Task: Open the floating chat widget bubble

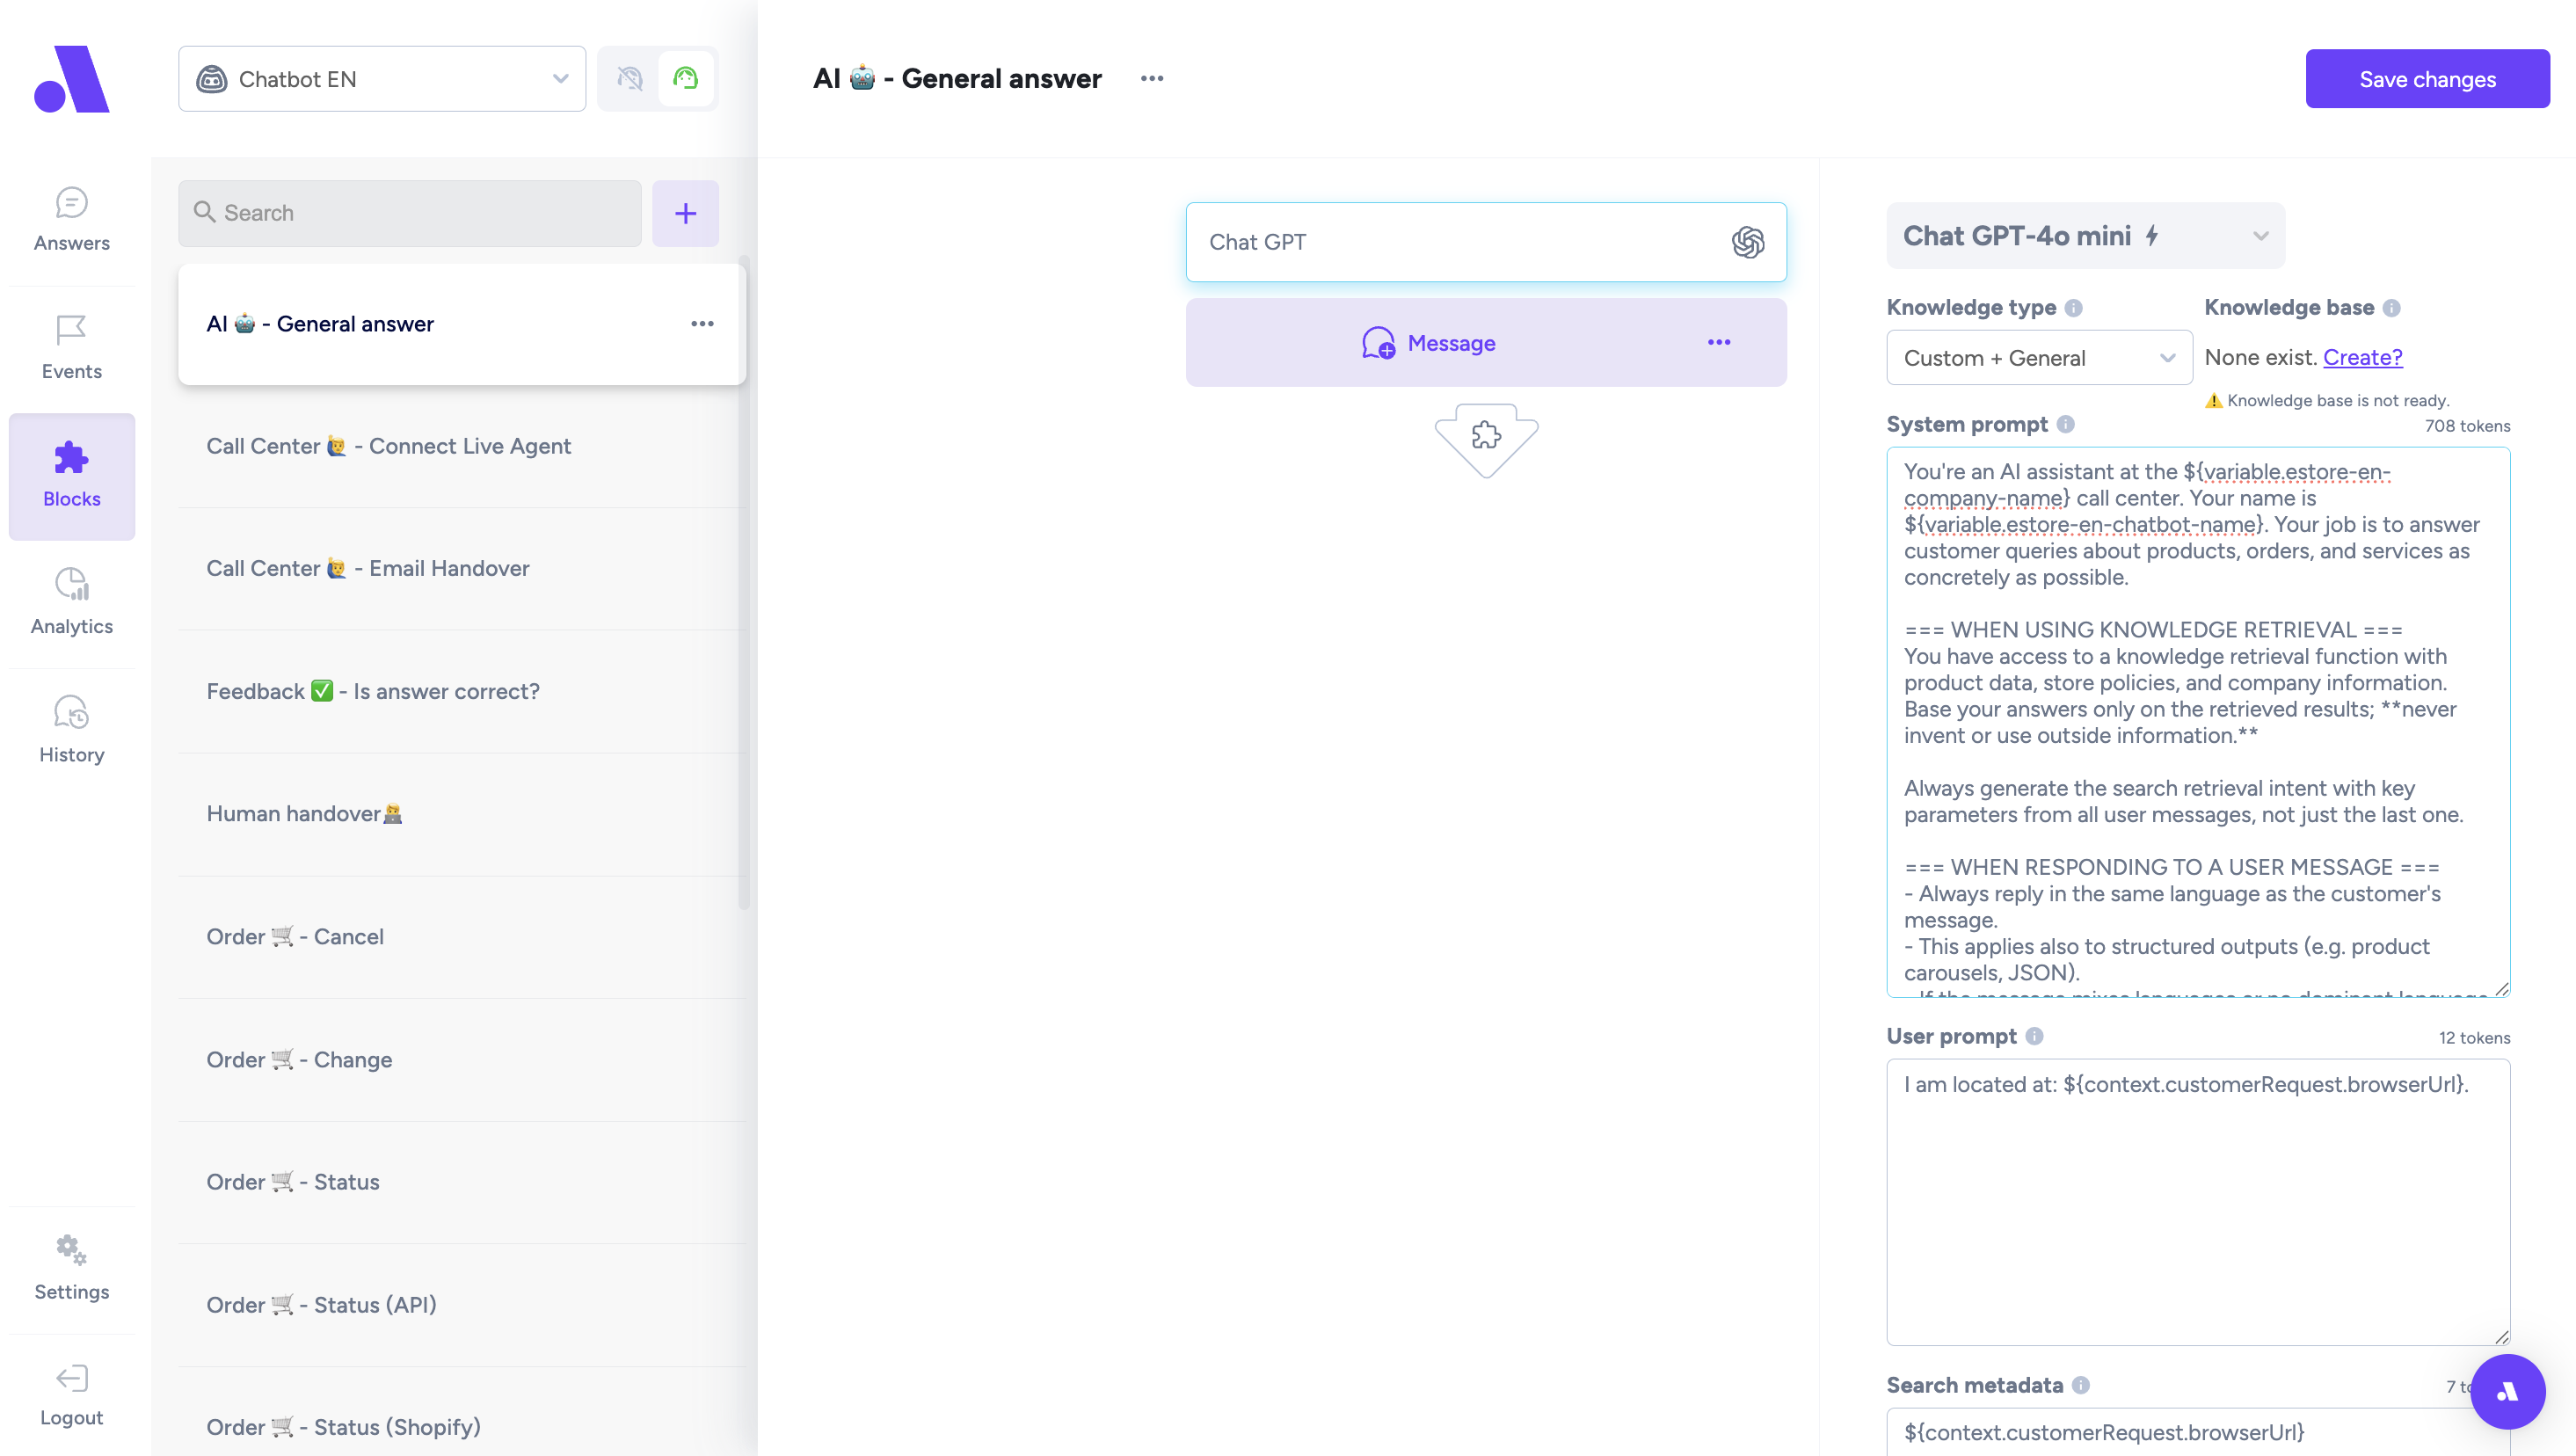Action: click(x=2507, y=1391)
